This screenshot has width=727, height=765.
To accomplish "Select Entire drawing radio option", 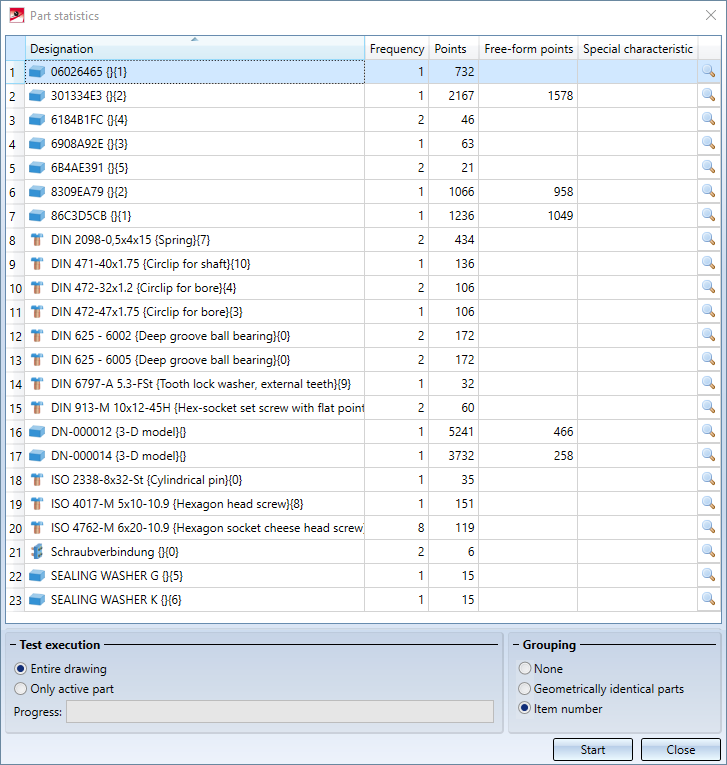I will click(21, 669).
